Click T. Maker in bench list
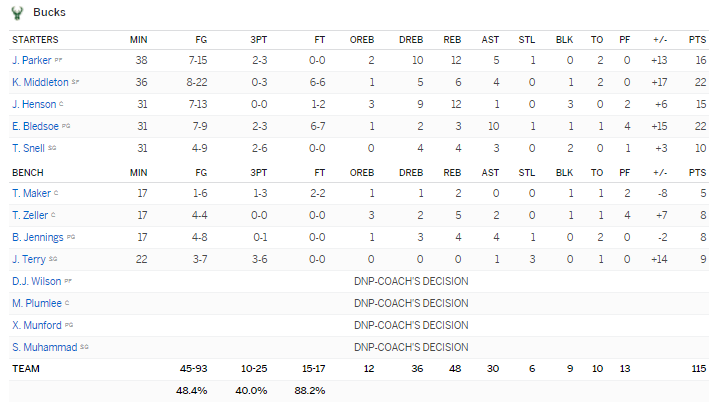Image resolution: width=716 pixels, height=411 pixels. (x=30, y=193)
